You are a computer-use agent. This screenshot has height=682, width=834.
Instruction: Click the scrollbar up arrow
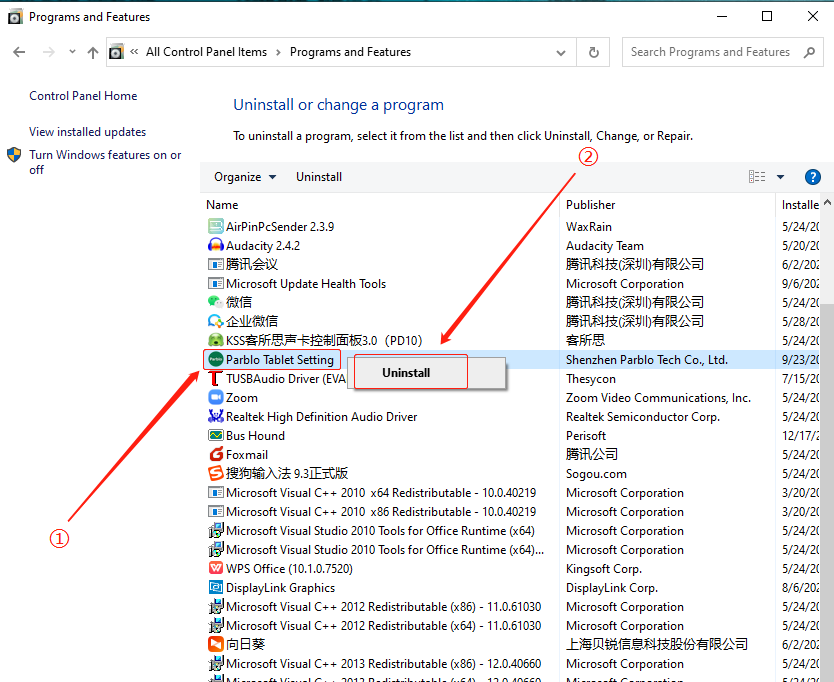pos(827,203)
